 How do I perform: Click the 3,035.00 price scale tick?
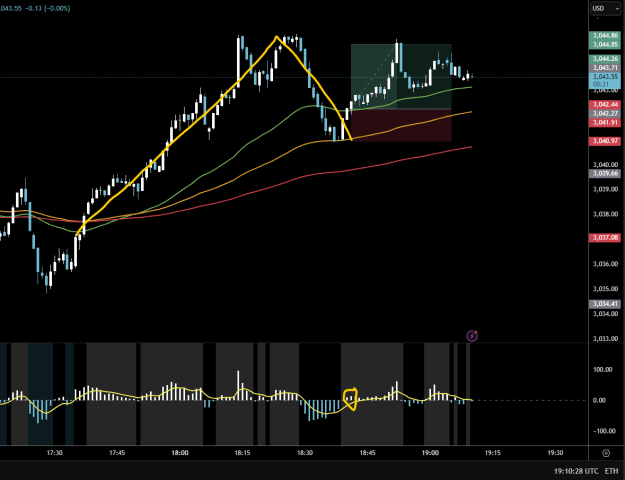pyautogui.click(x=605, y=289)
